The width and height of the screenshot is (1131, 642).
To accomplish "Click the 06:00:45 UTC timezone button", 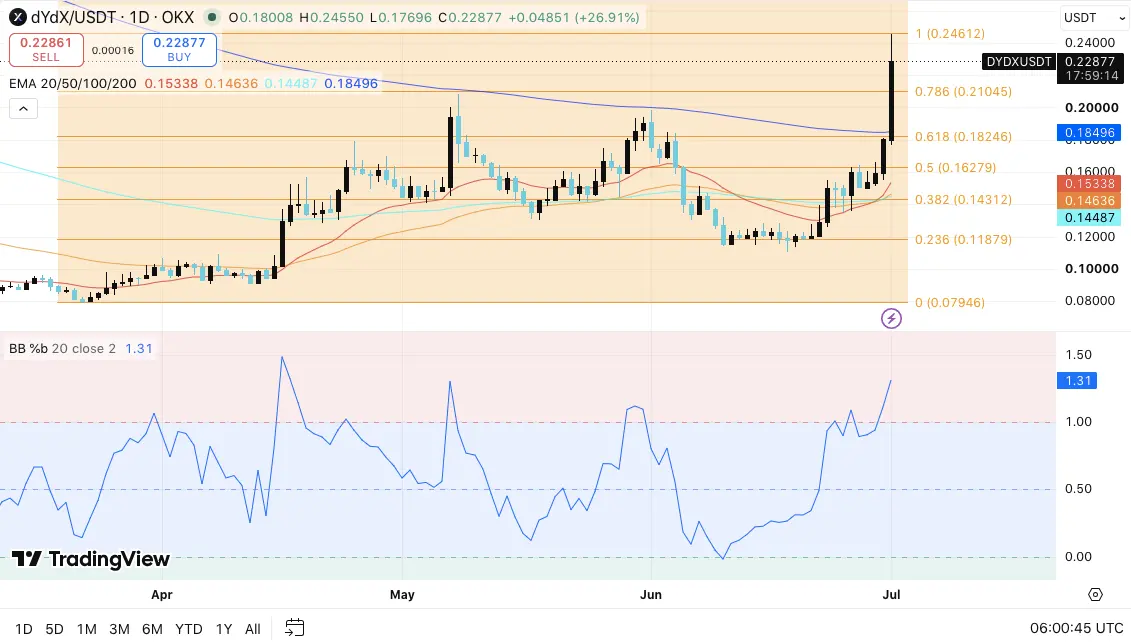I will click(x=1076, y=628).
